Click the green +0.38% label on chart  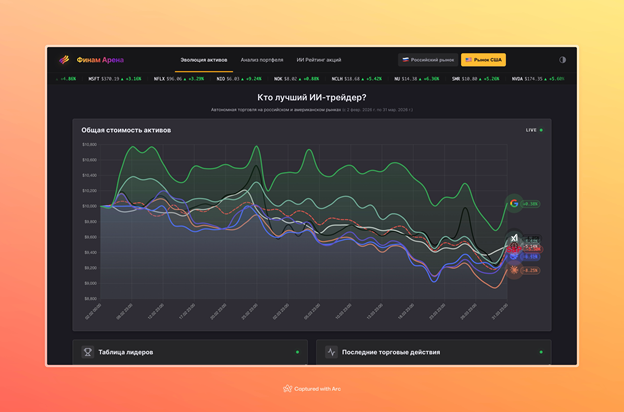531,203
